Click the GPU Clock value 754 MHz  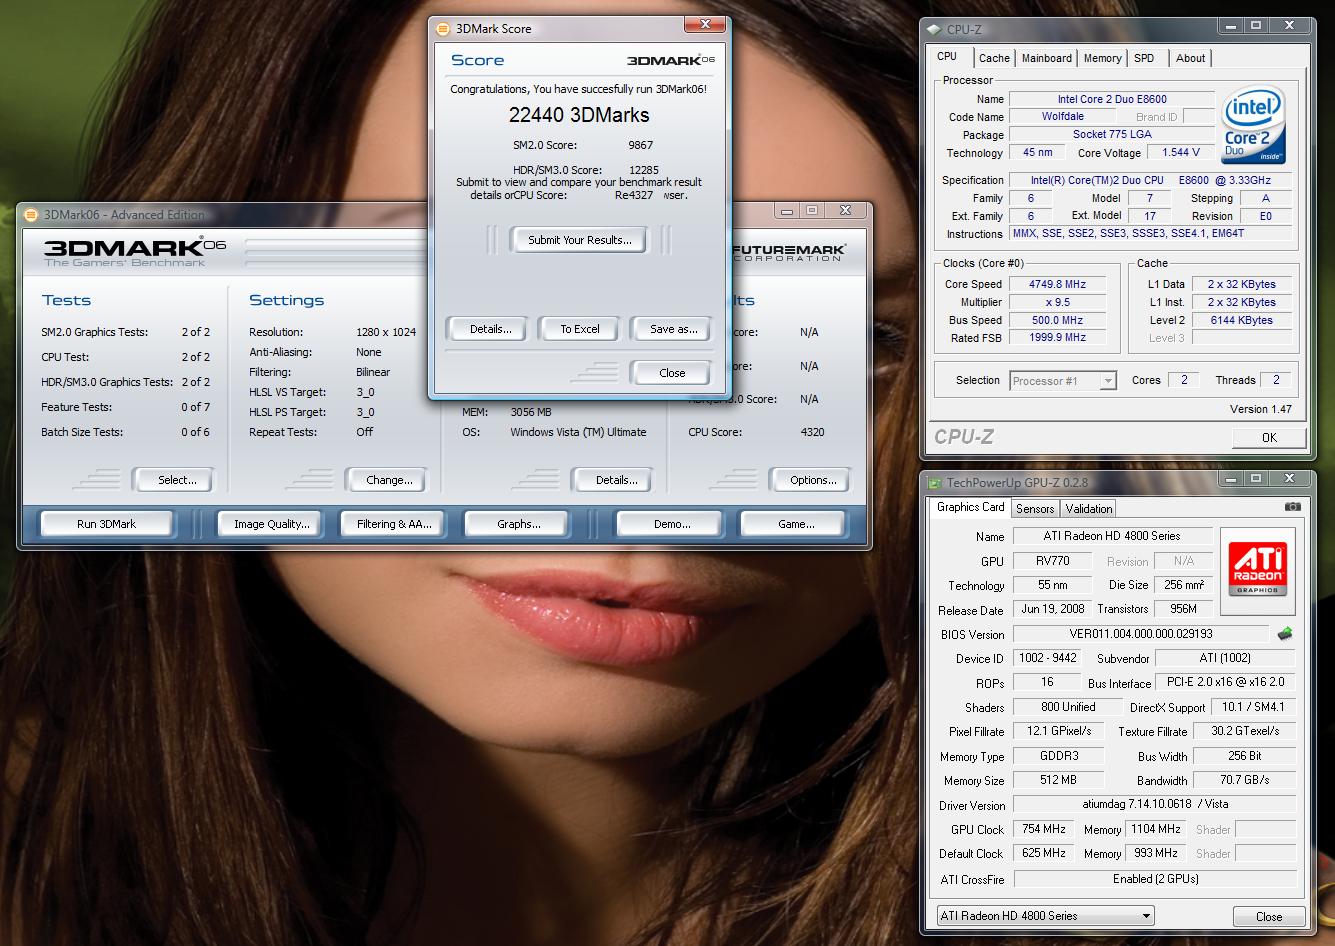(1043, 829)
